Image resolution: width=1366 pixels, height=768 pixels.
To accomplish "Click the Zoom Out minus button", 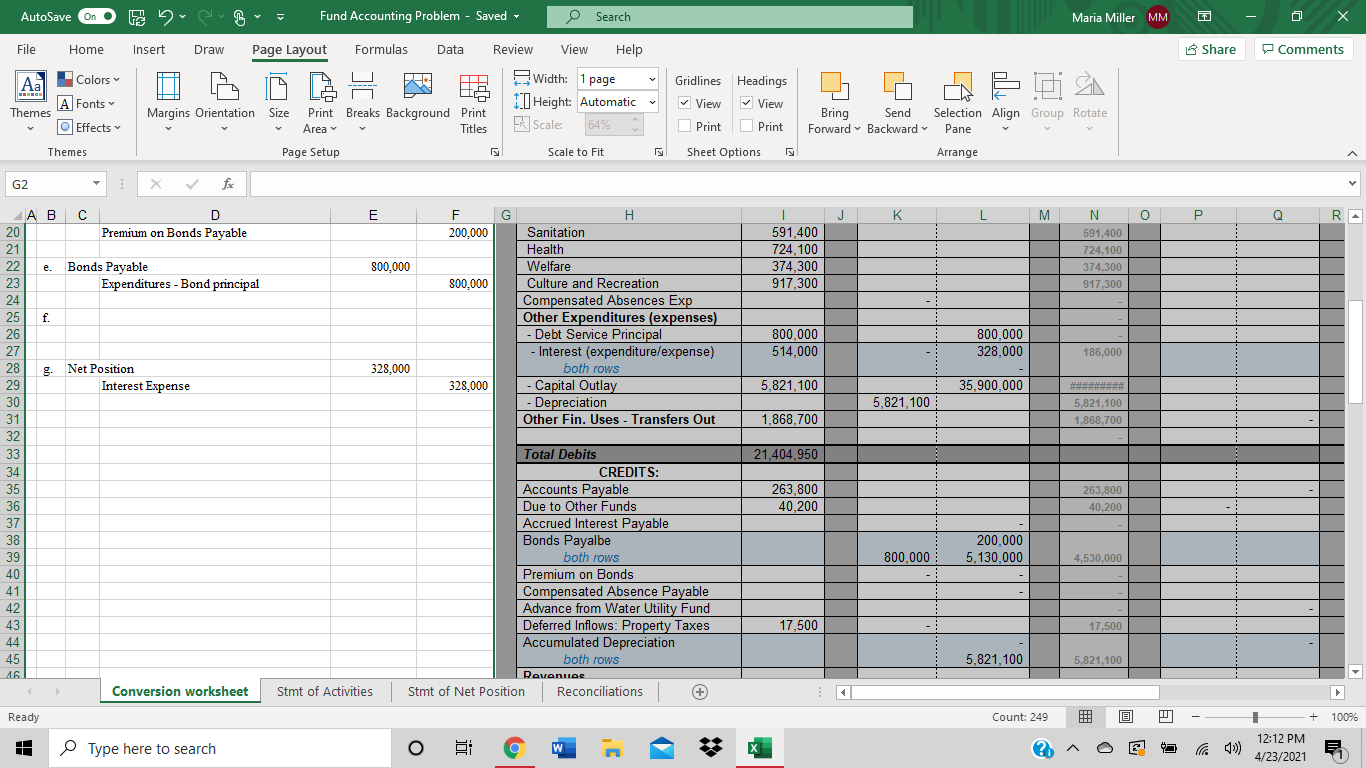I will coord(1196,717).
